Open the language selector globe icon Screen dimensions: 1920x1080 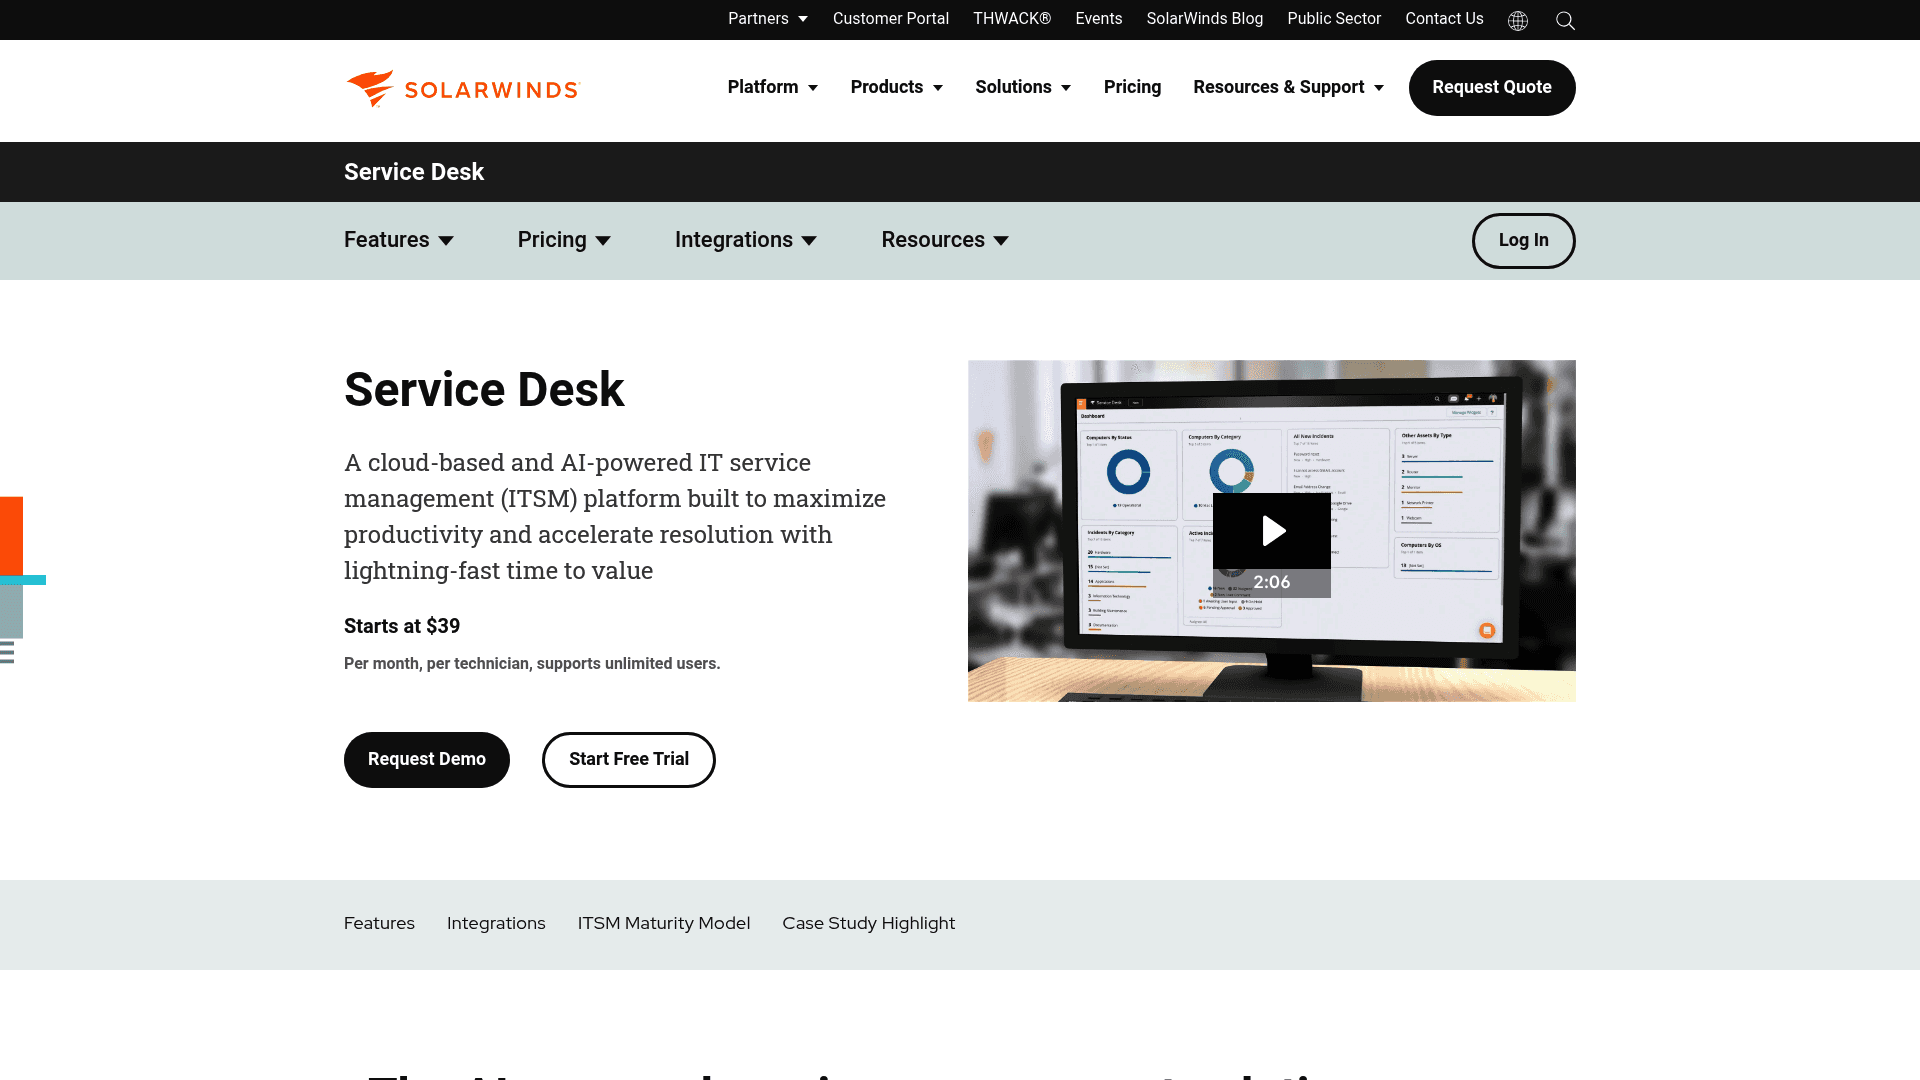(x=1517, y=20)
